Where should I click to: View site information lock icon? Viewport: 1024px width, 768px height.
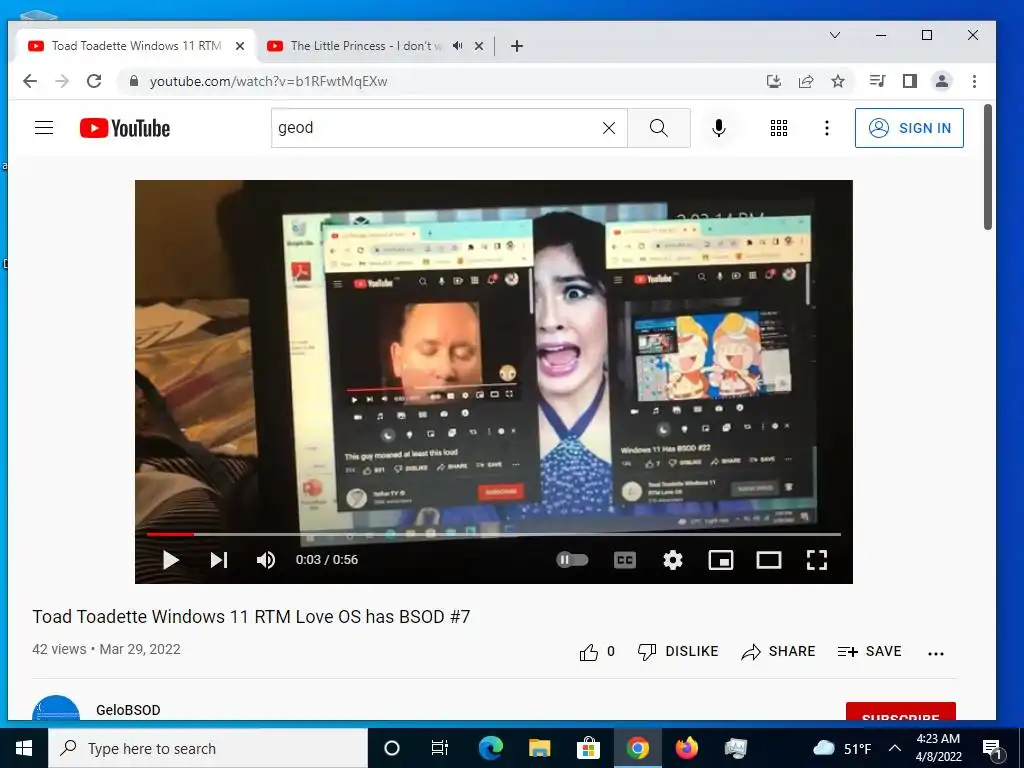(x=134, y=81)
